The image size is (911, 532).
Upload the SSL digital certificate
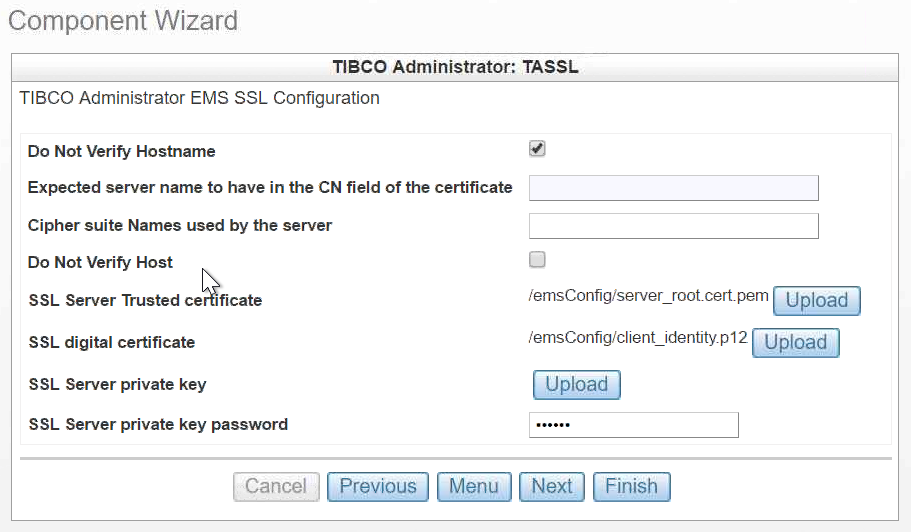[x=795, y=342]
